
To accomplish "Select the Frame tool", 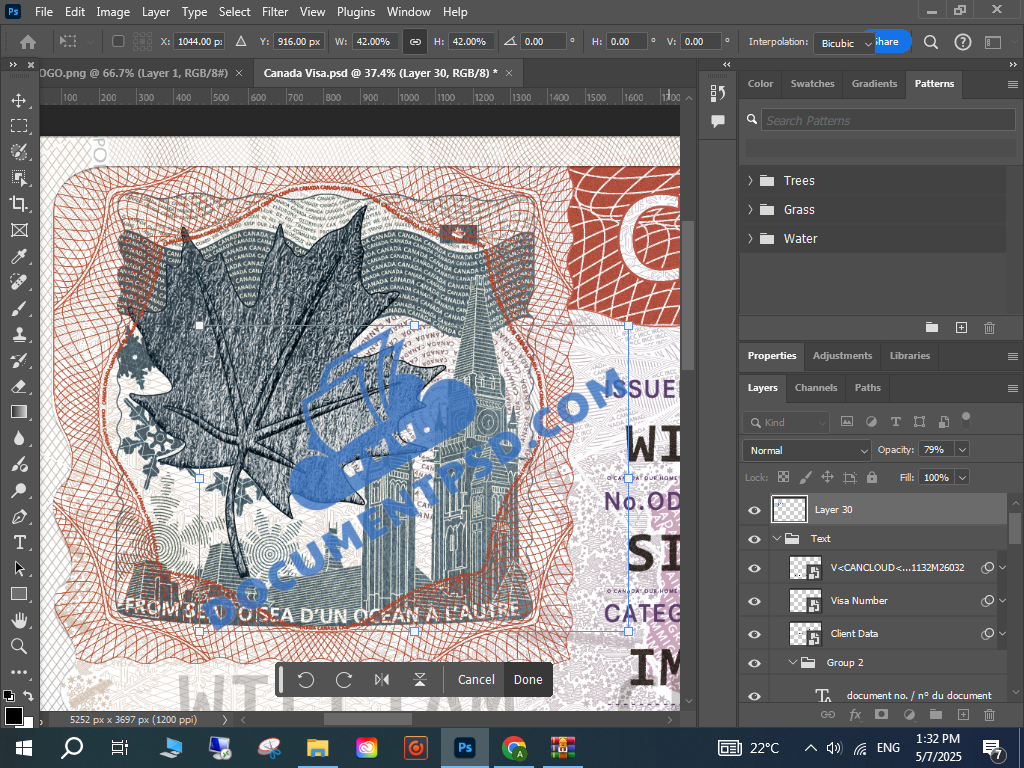I will pos(19,230).
